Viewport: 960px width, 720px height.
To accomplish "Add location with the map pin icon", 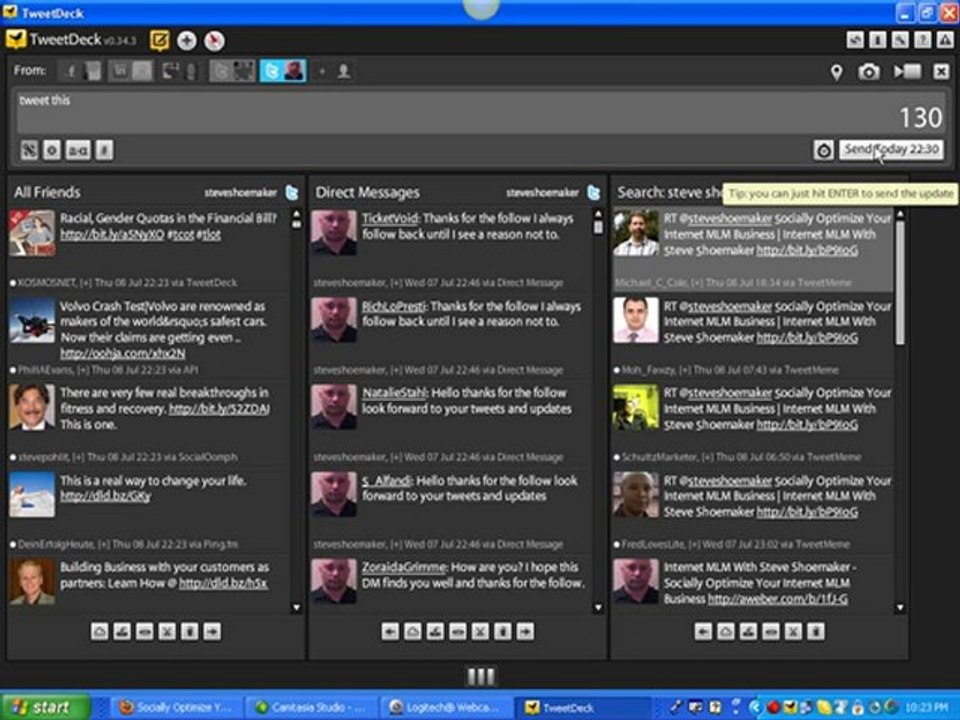I will click(836, 72).
